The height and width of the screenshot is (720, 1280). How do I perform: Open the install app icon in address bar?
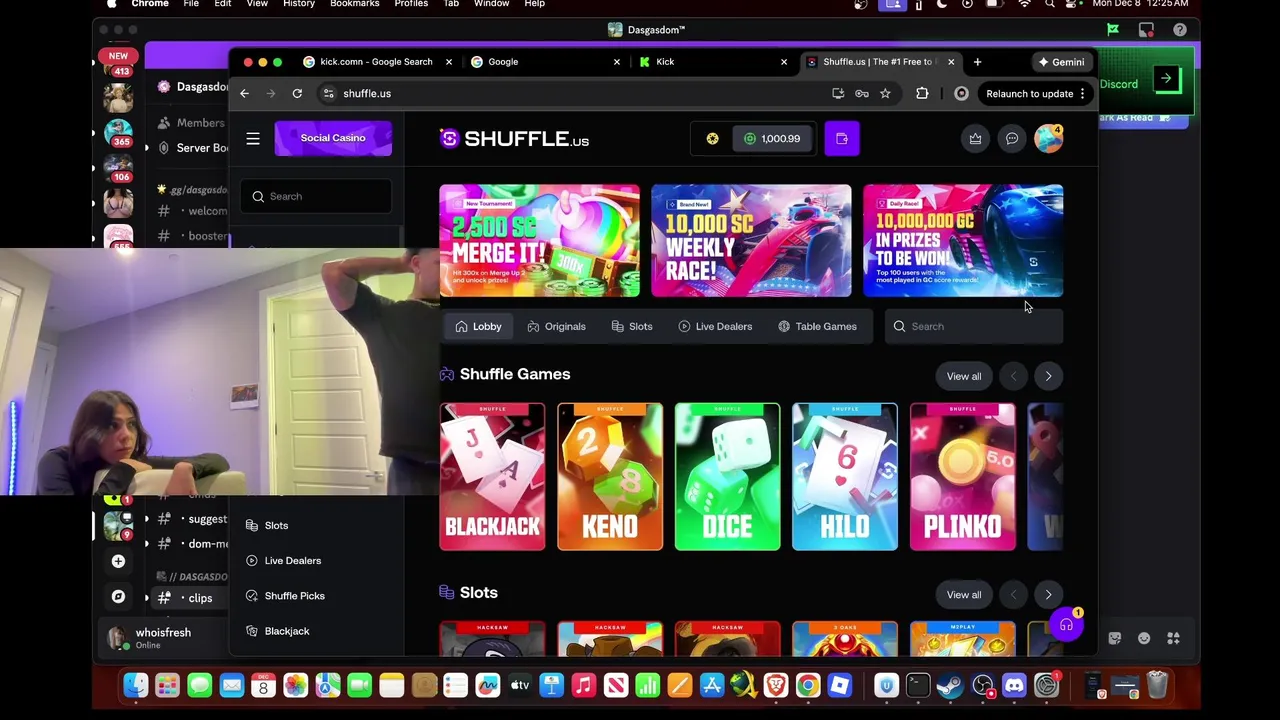[838, 93]
